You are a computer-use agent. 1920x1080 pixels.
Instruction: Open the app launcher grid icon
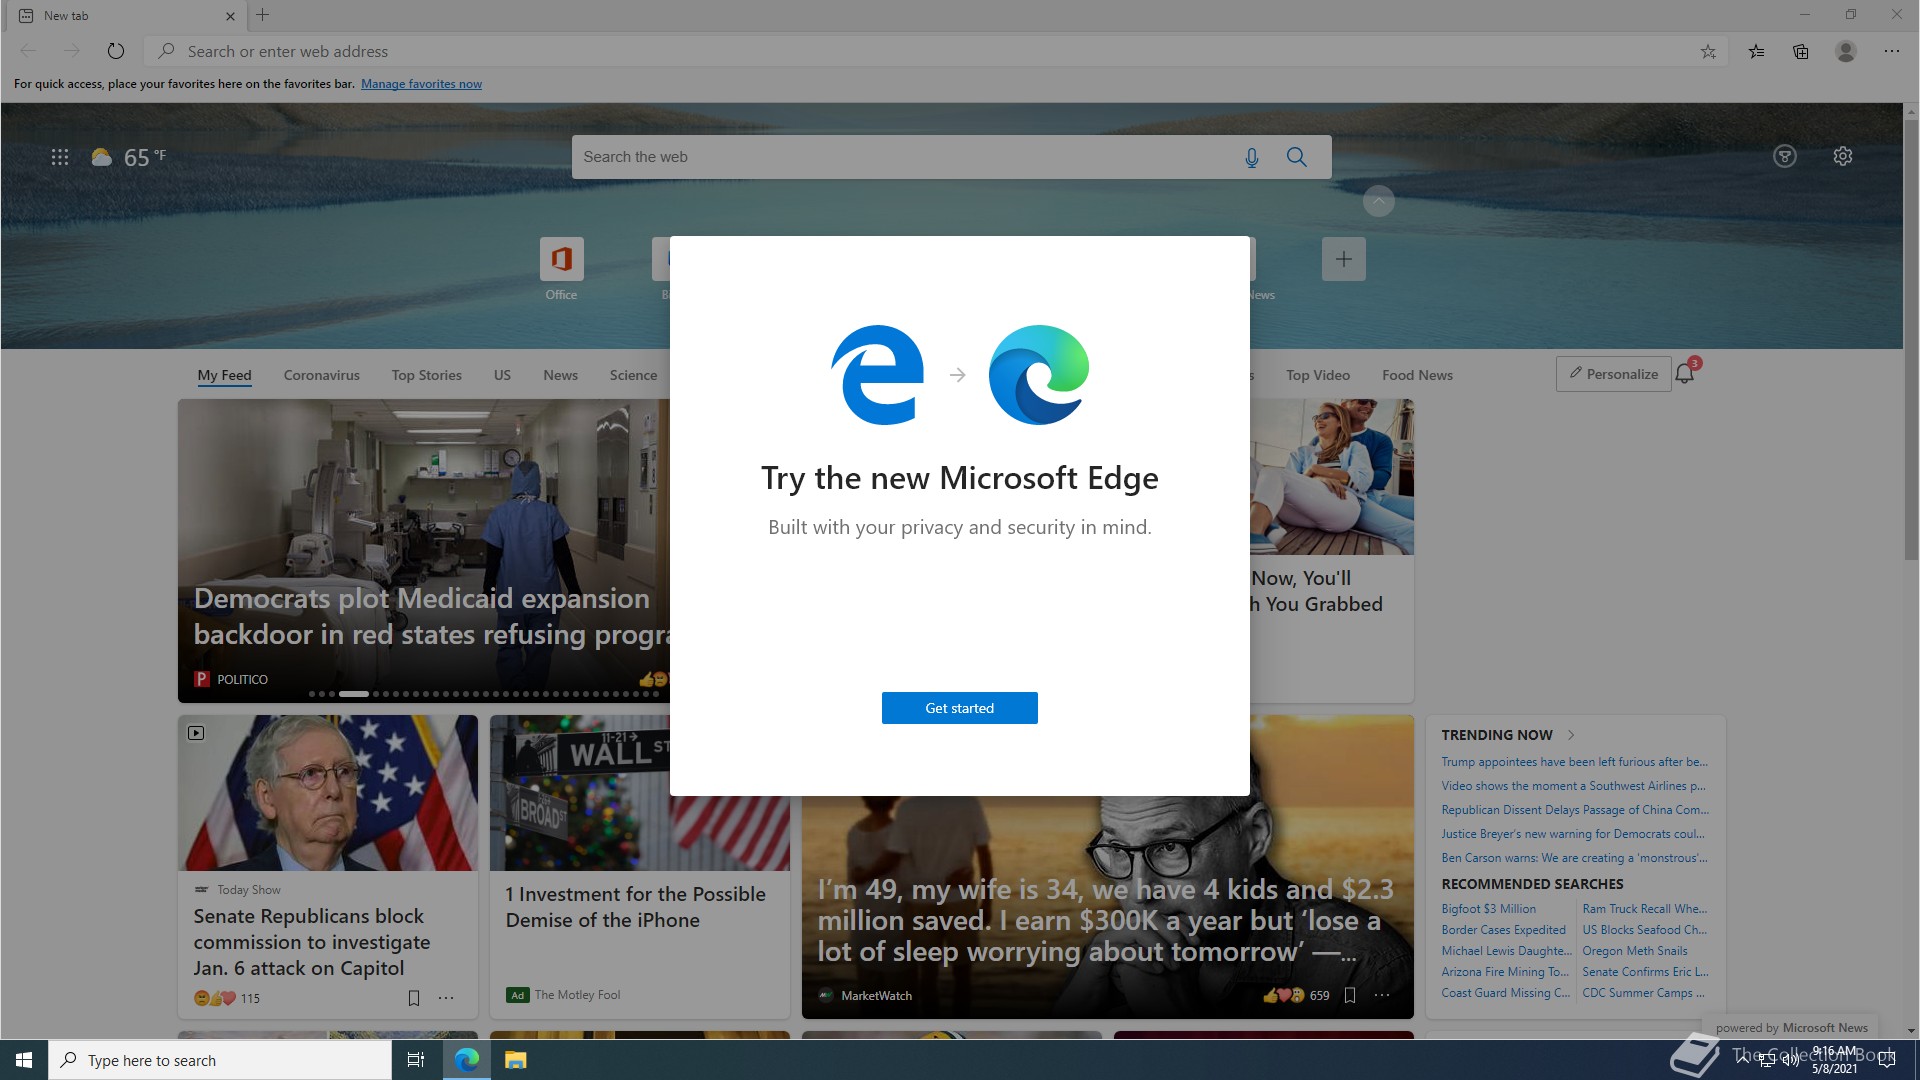coord(60,157)
